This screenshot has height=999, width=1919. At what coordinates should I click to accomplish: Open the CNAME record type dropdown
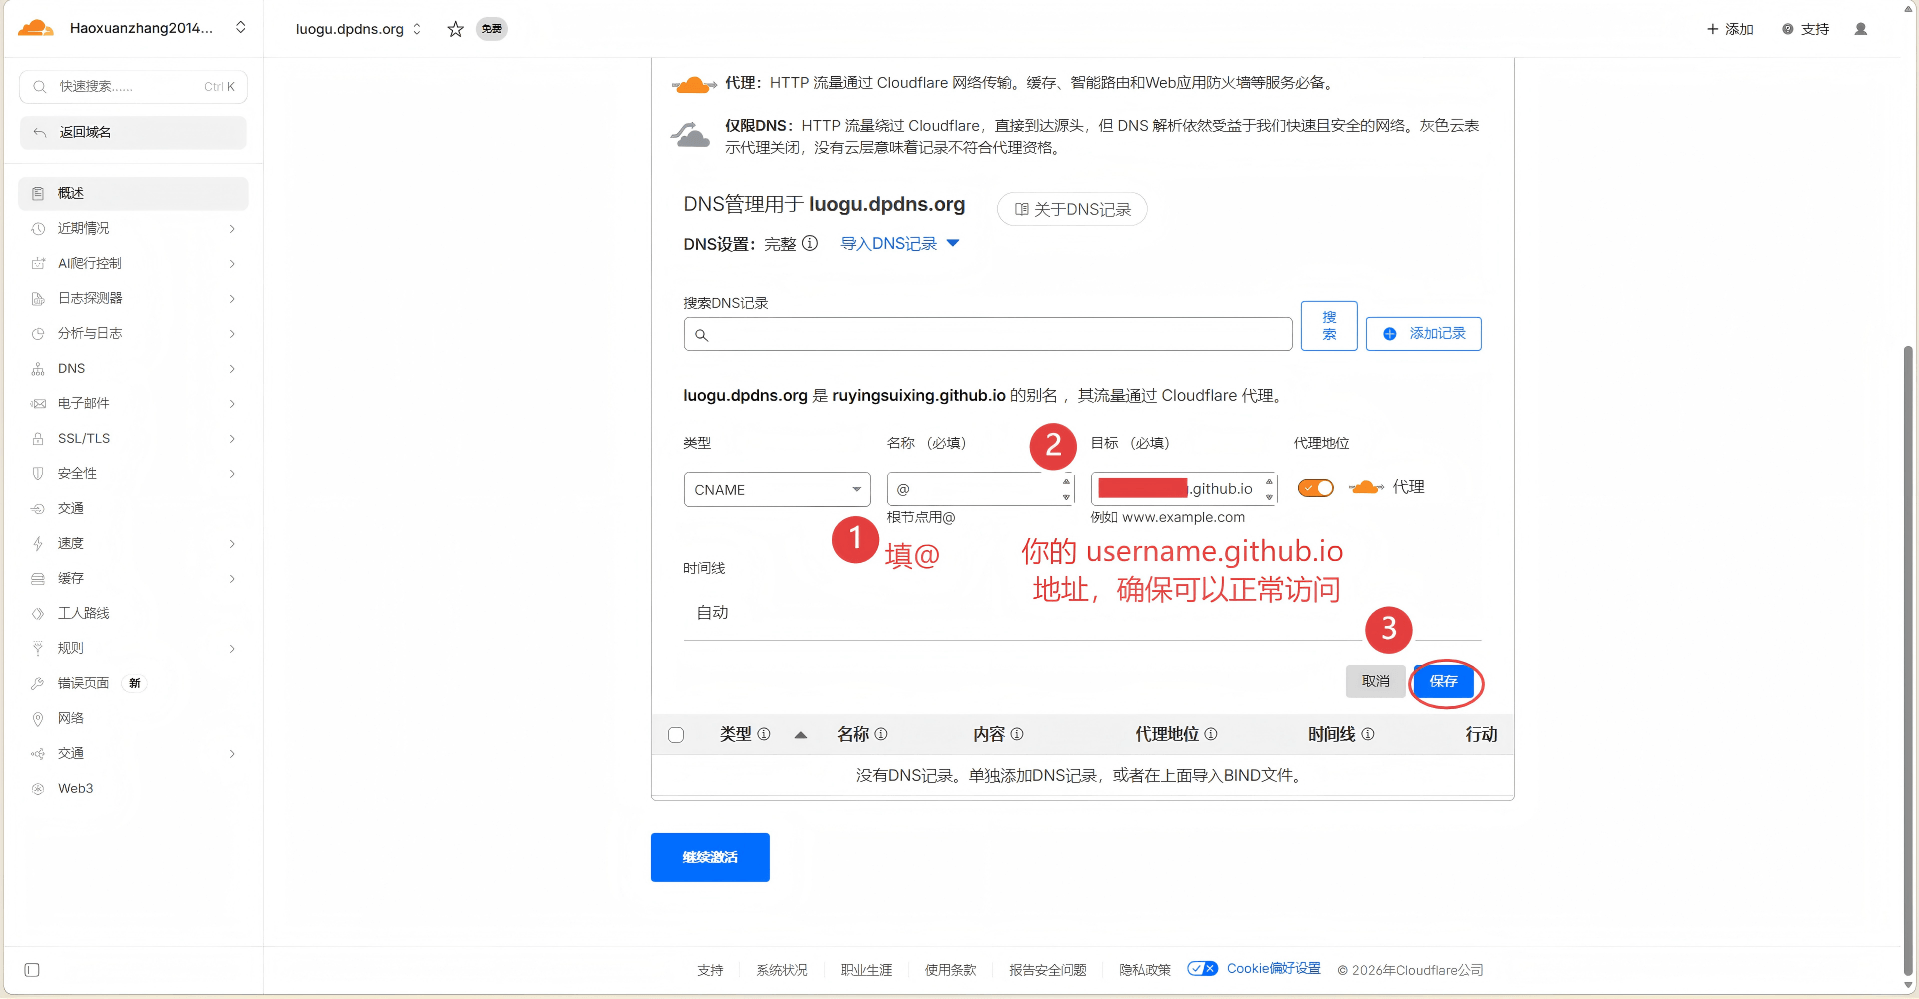pos(776,489)
